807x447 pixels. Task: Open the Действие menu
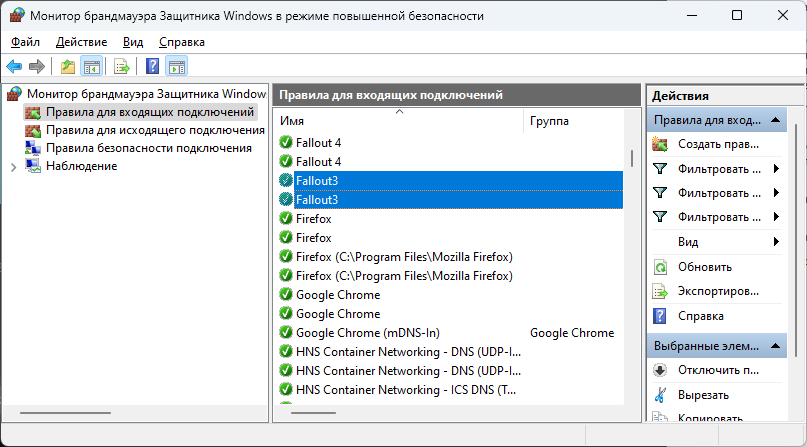tap(81, 42)
